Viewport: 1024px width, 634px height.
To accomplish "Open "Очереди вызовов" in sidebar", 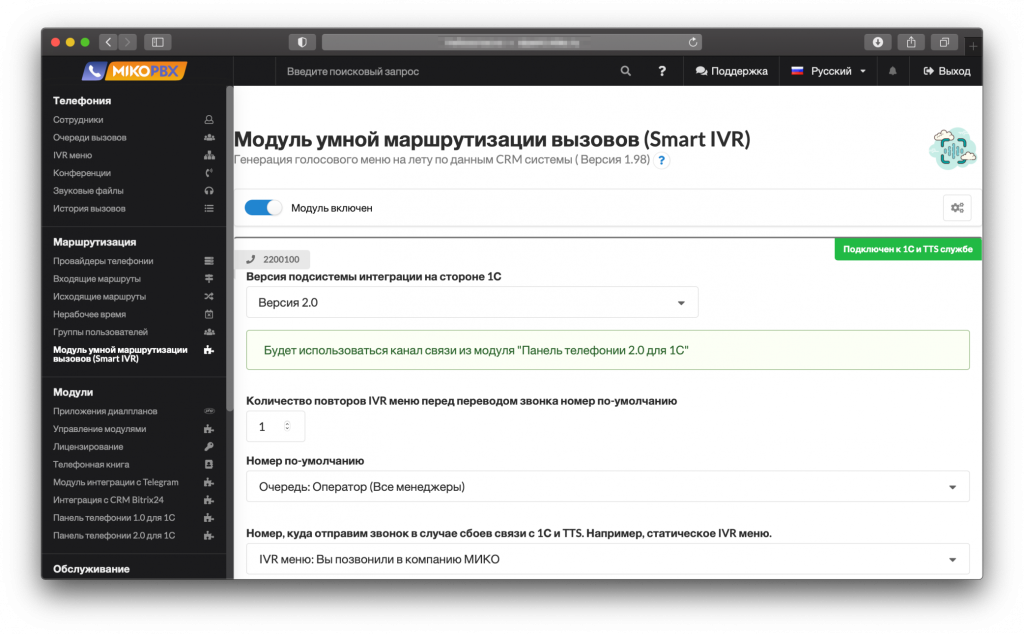I will (90, 137).
